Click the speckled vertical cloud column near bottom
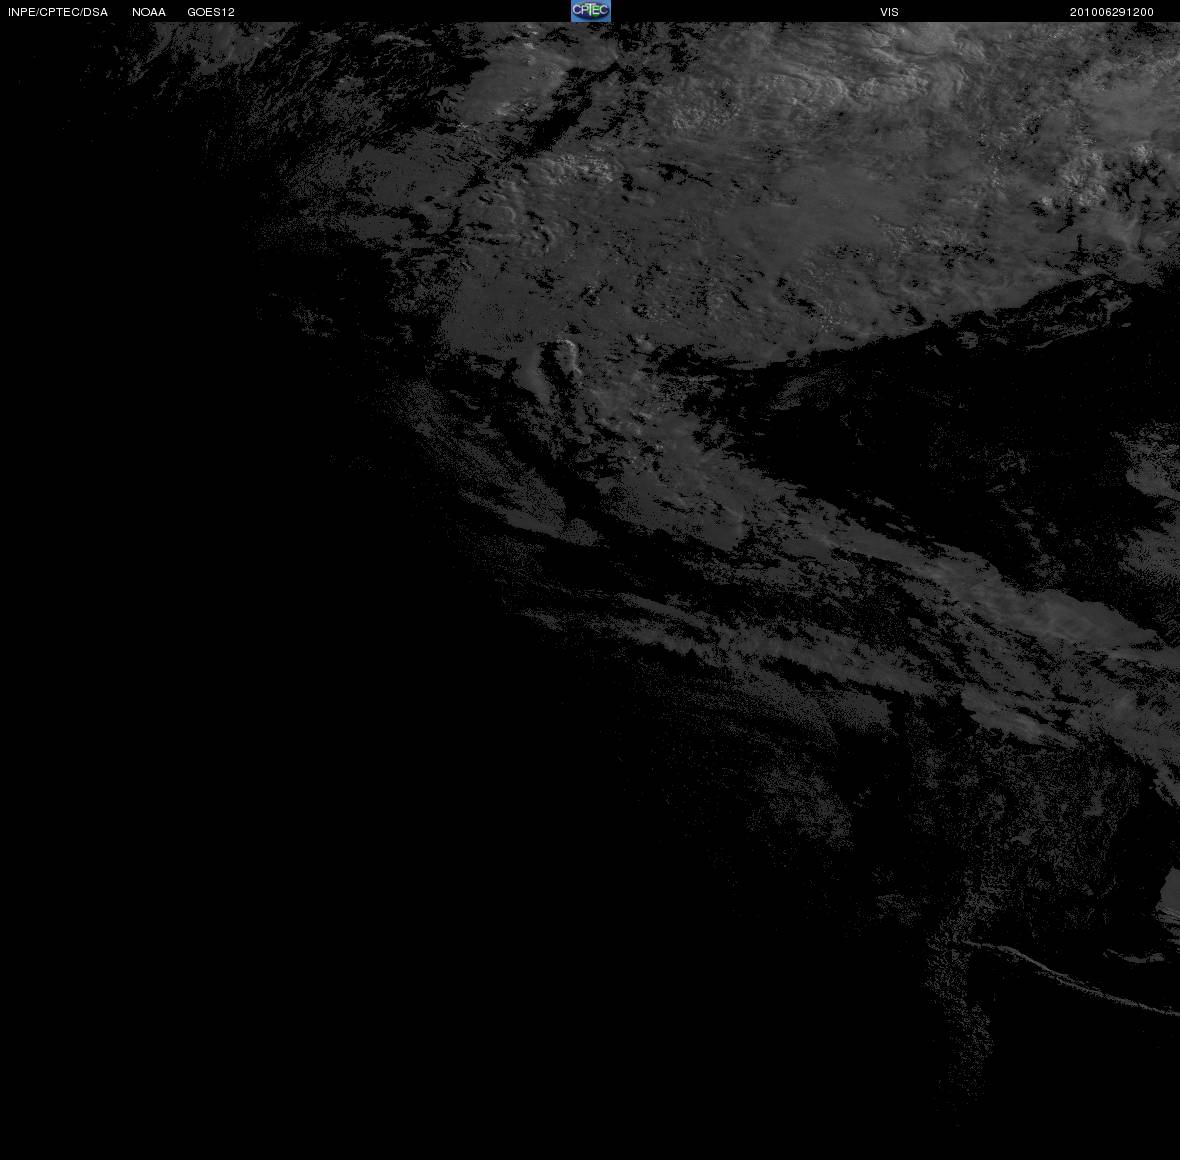Image resolution: width=1180 pixels, height=1160 pixels. tap(960, 1016)
